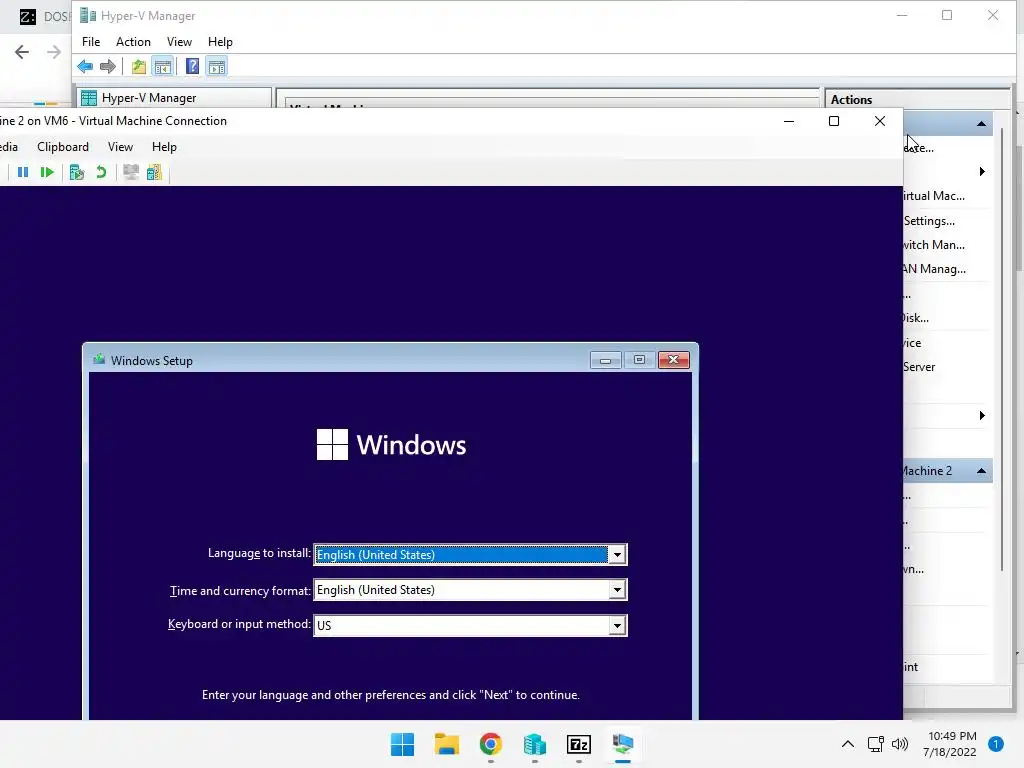Switch to Hyper-V Manager taskbar icon
The width and height of the screenshot is (1024, 768).
tap(535, 744)
